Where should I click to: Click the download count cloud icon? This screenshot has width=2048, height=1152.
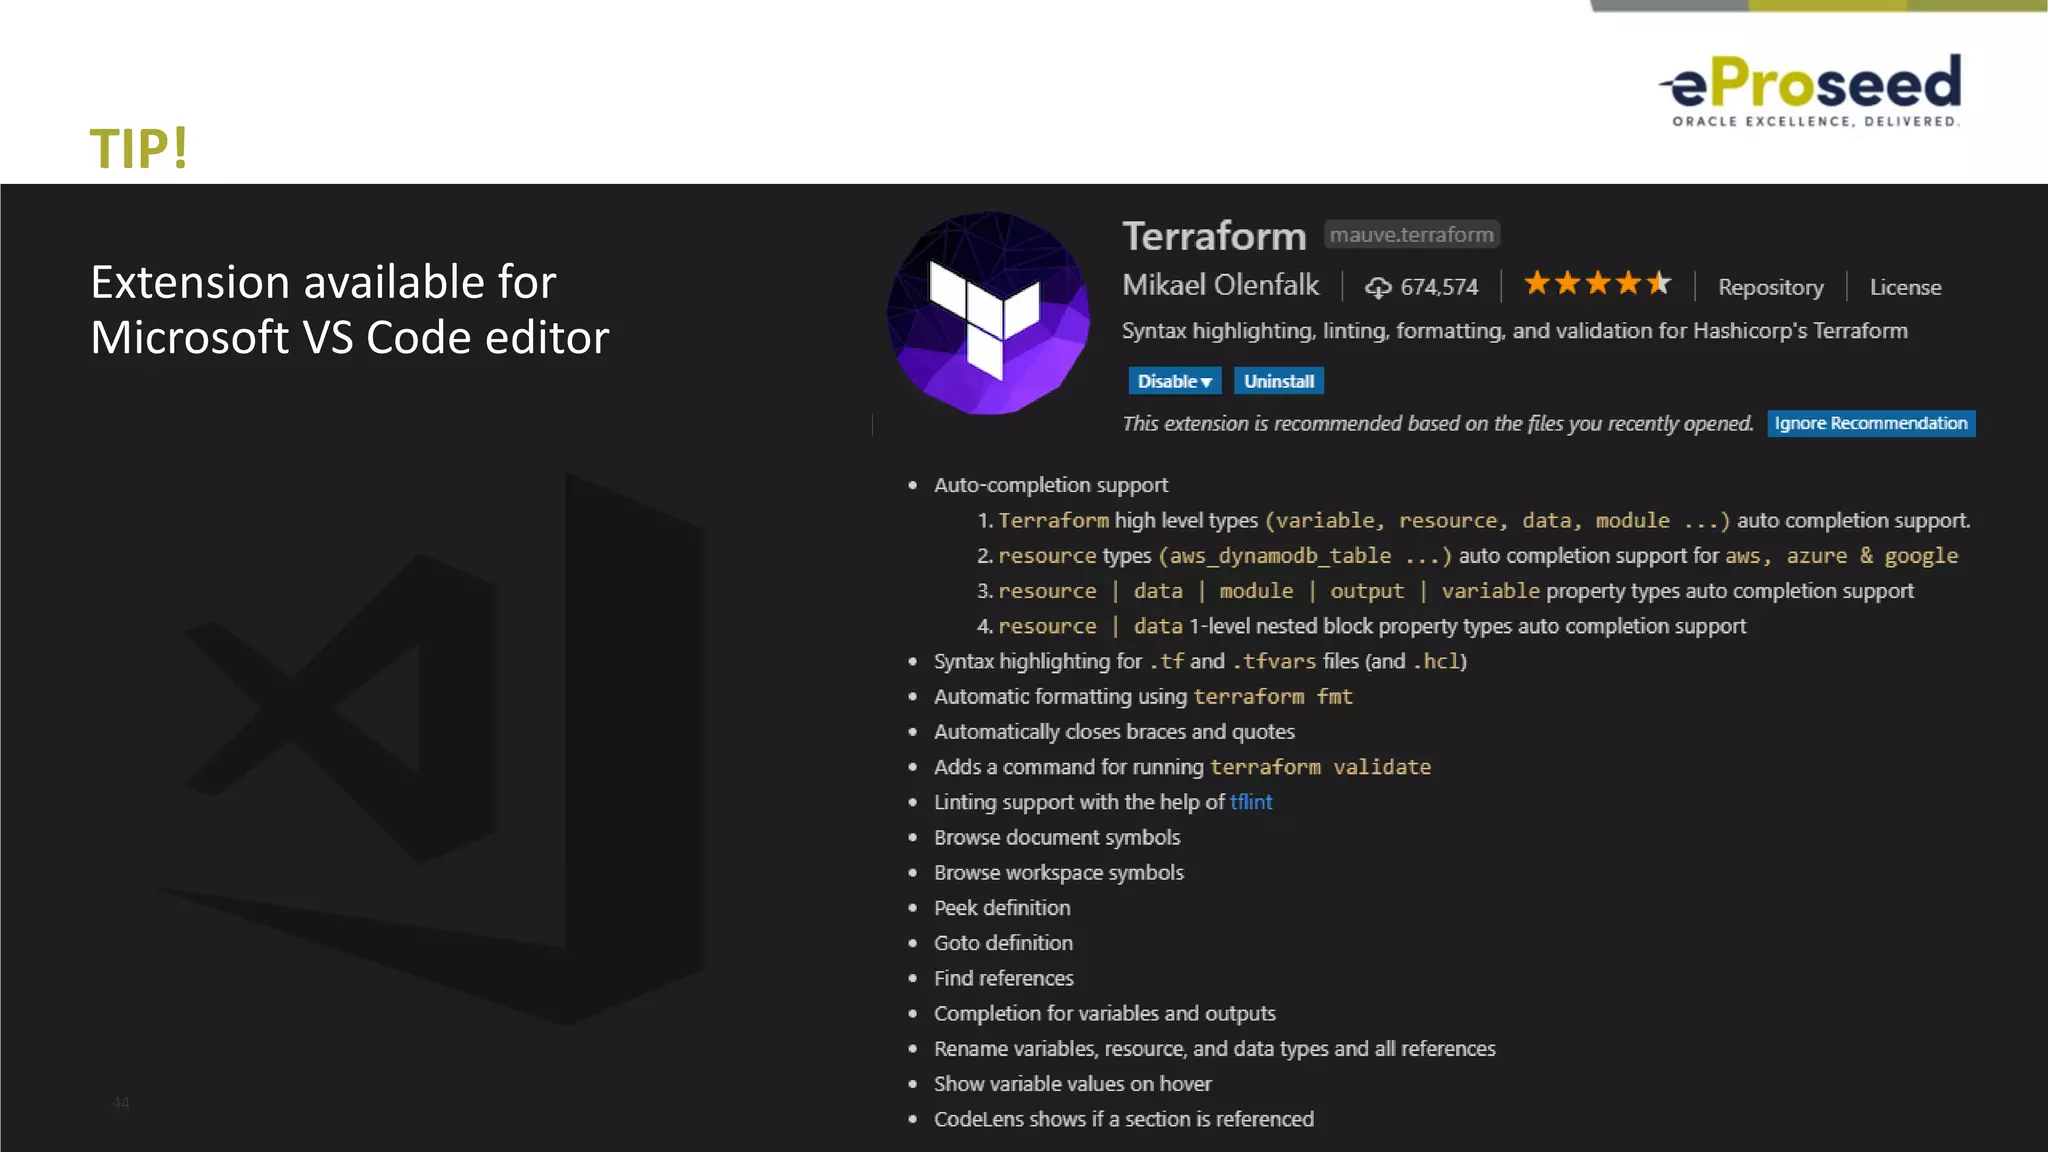coord(1378,288)
